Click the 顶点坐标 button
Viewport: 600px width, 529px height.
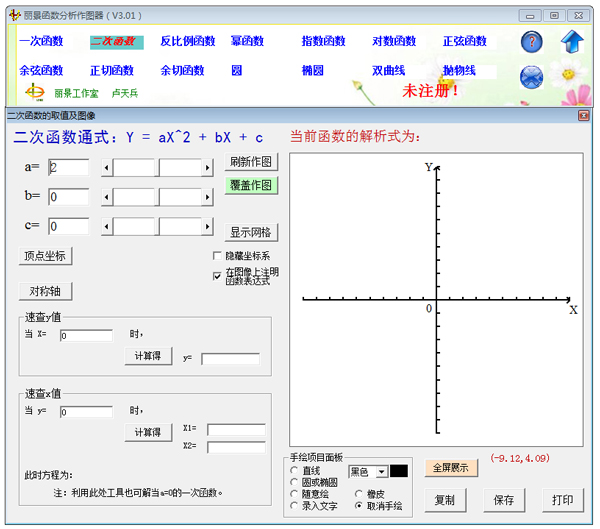point(45,256)
